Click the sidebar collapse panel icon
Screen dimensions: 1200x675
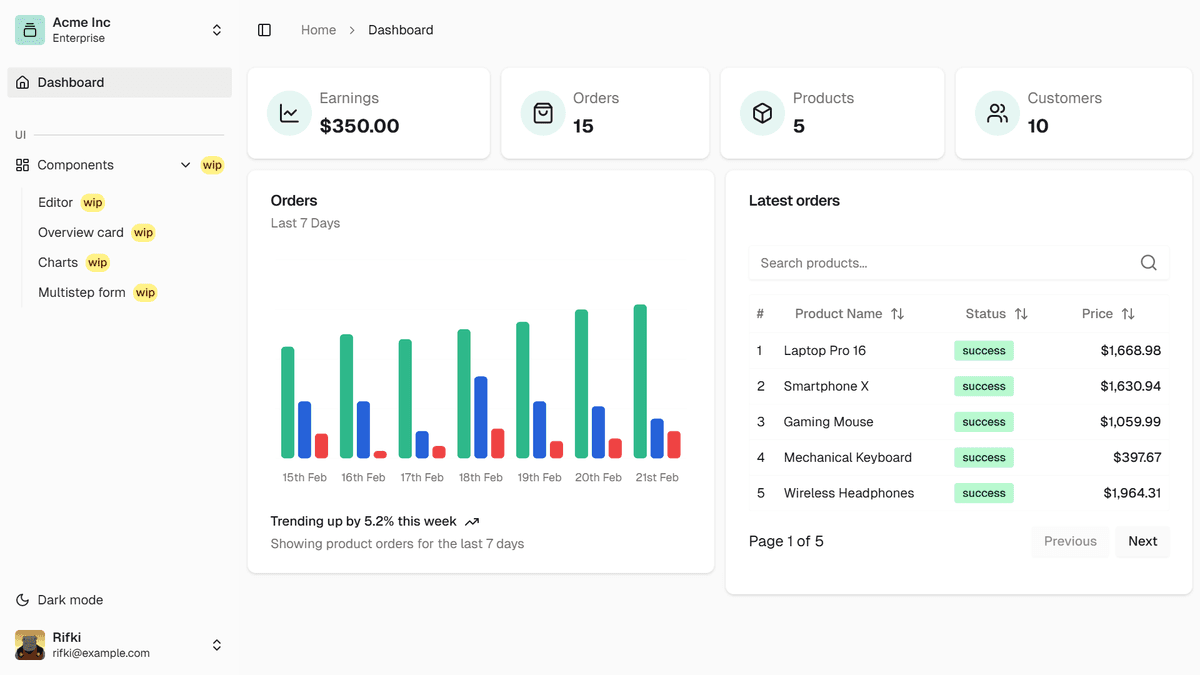point(264,30)
